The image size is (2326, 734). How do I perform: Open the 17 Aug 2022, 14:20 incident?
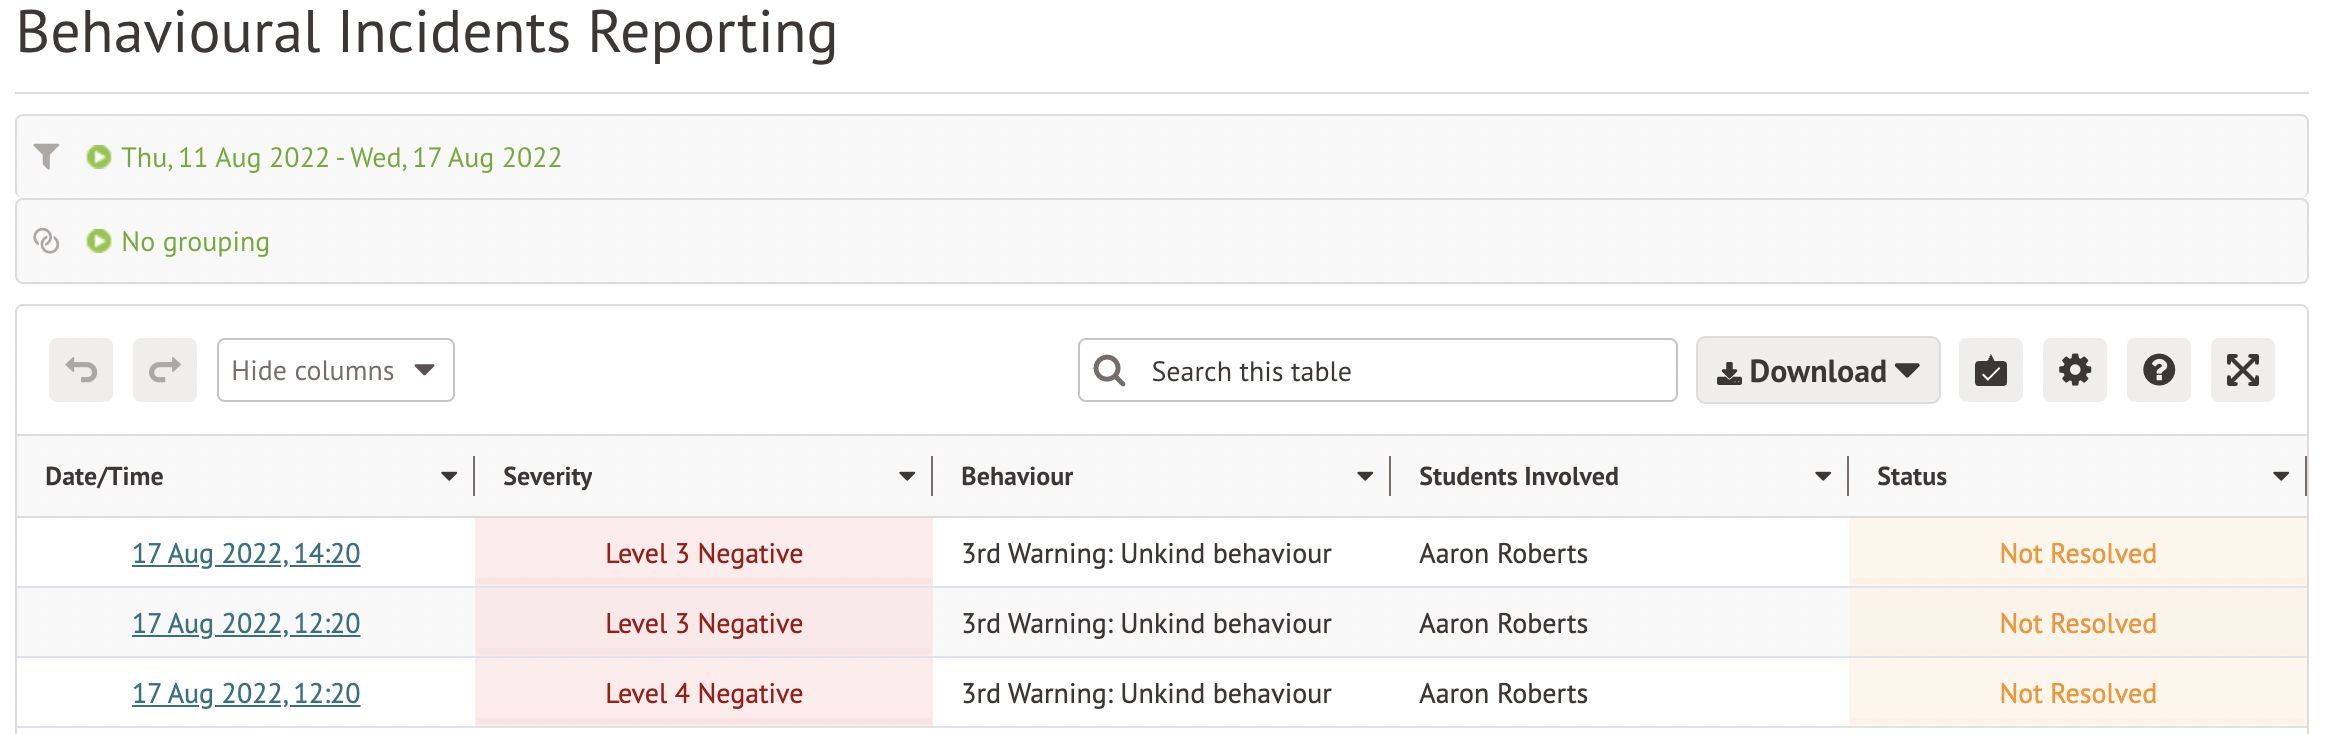246,553
